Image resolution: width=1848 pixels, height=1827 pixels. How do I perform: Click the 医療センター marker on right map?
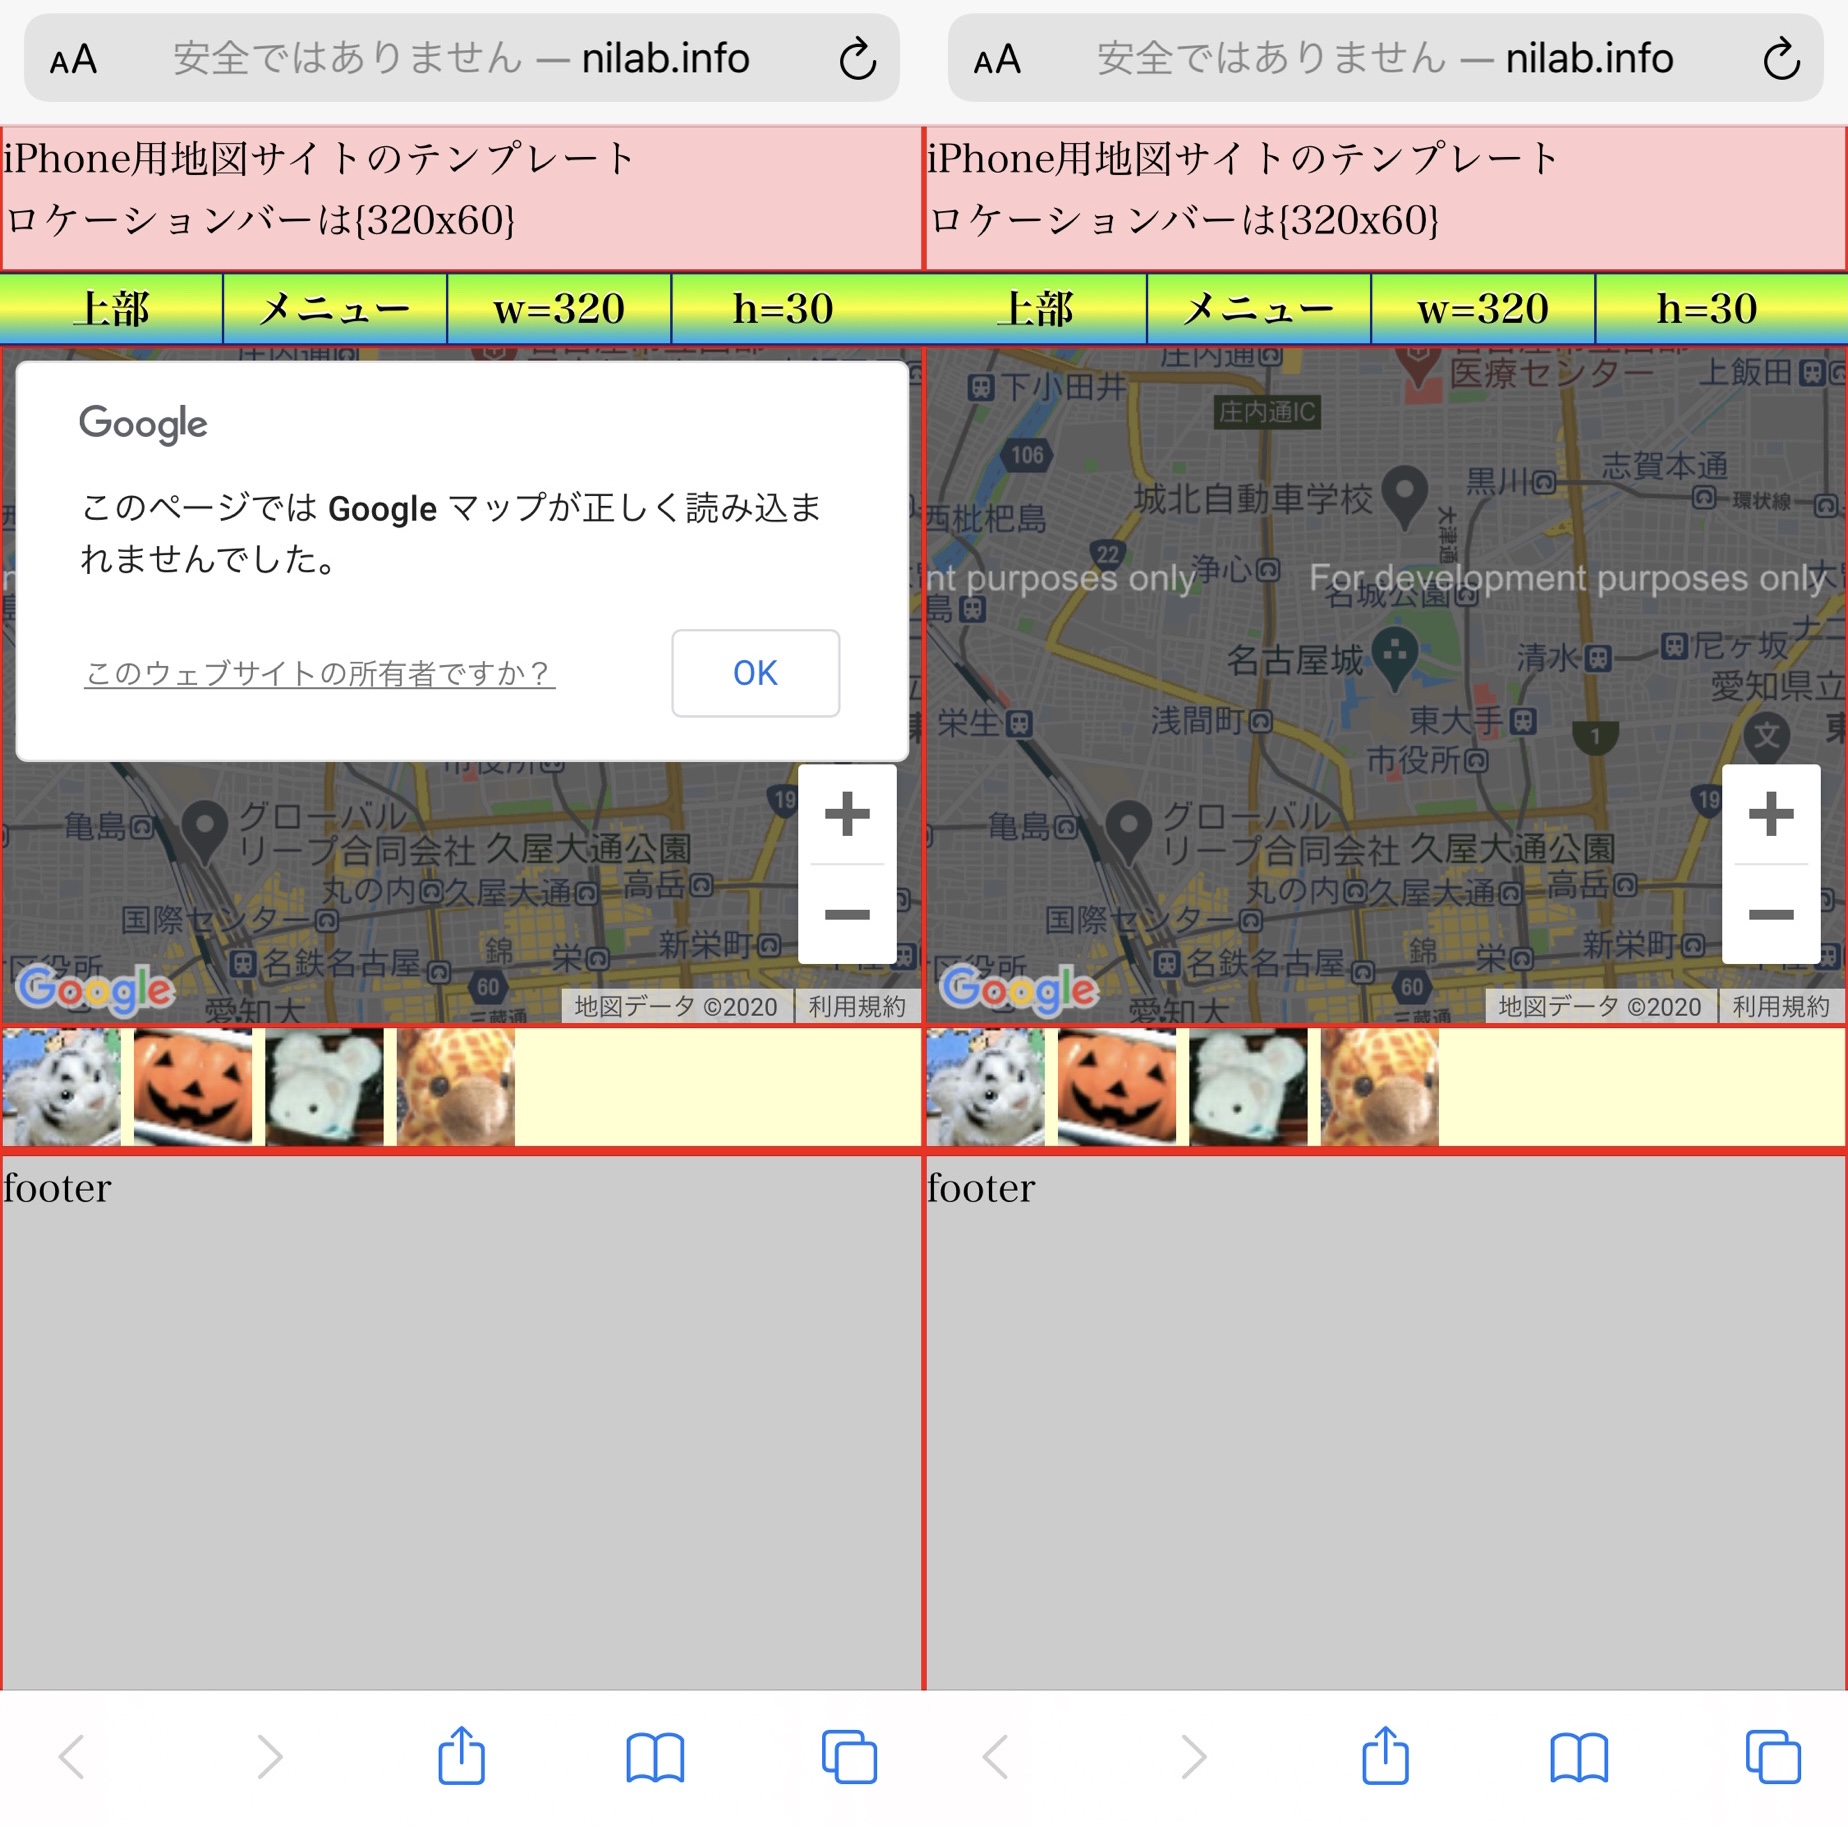tap(1417, 366)
